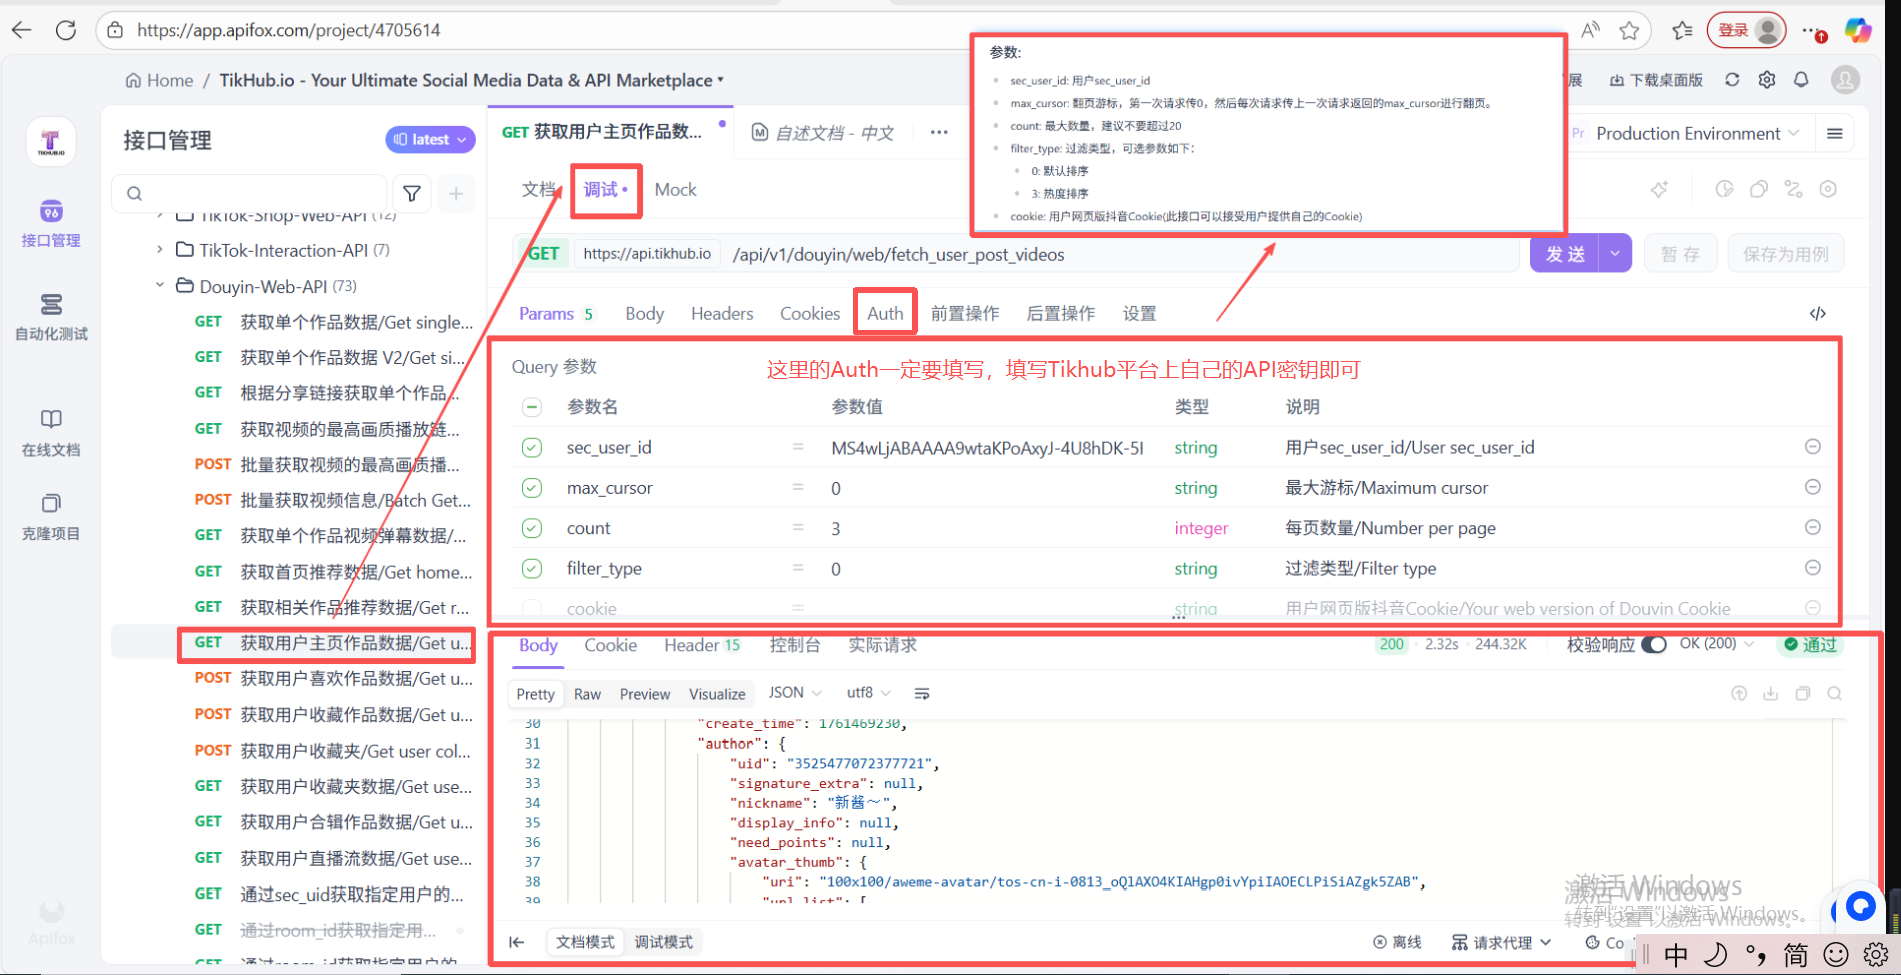Click the filter funnel icon beside search

pos(412,193)
